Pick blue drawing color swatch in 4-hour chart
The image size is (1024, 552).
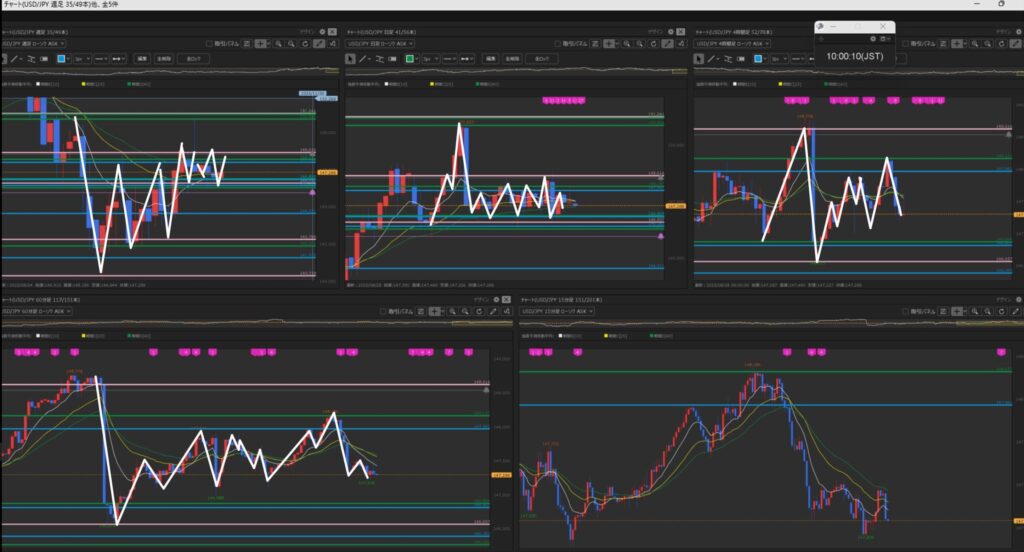758,59
